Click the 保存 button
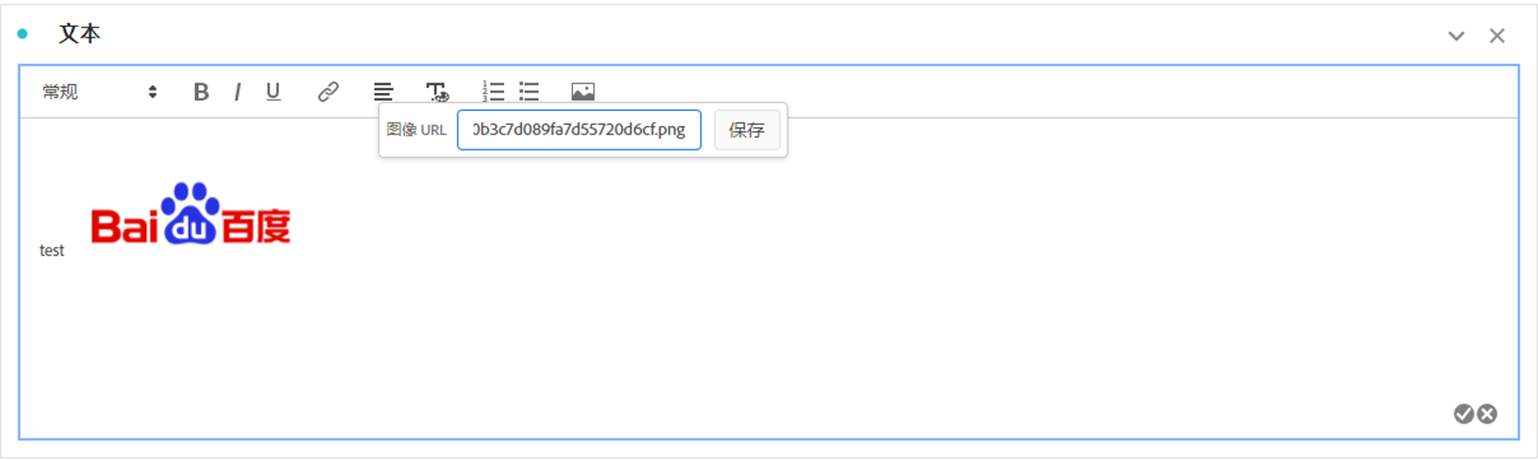1538x461 pixels. pos(747,131)
